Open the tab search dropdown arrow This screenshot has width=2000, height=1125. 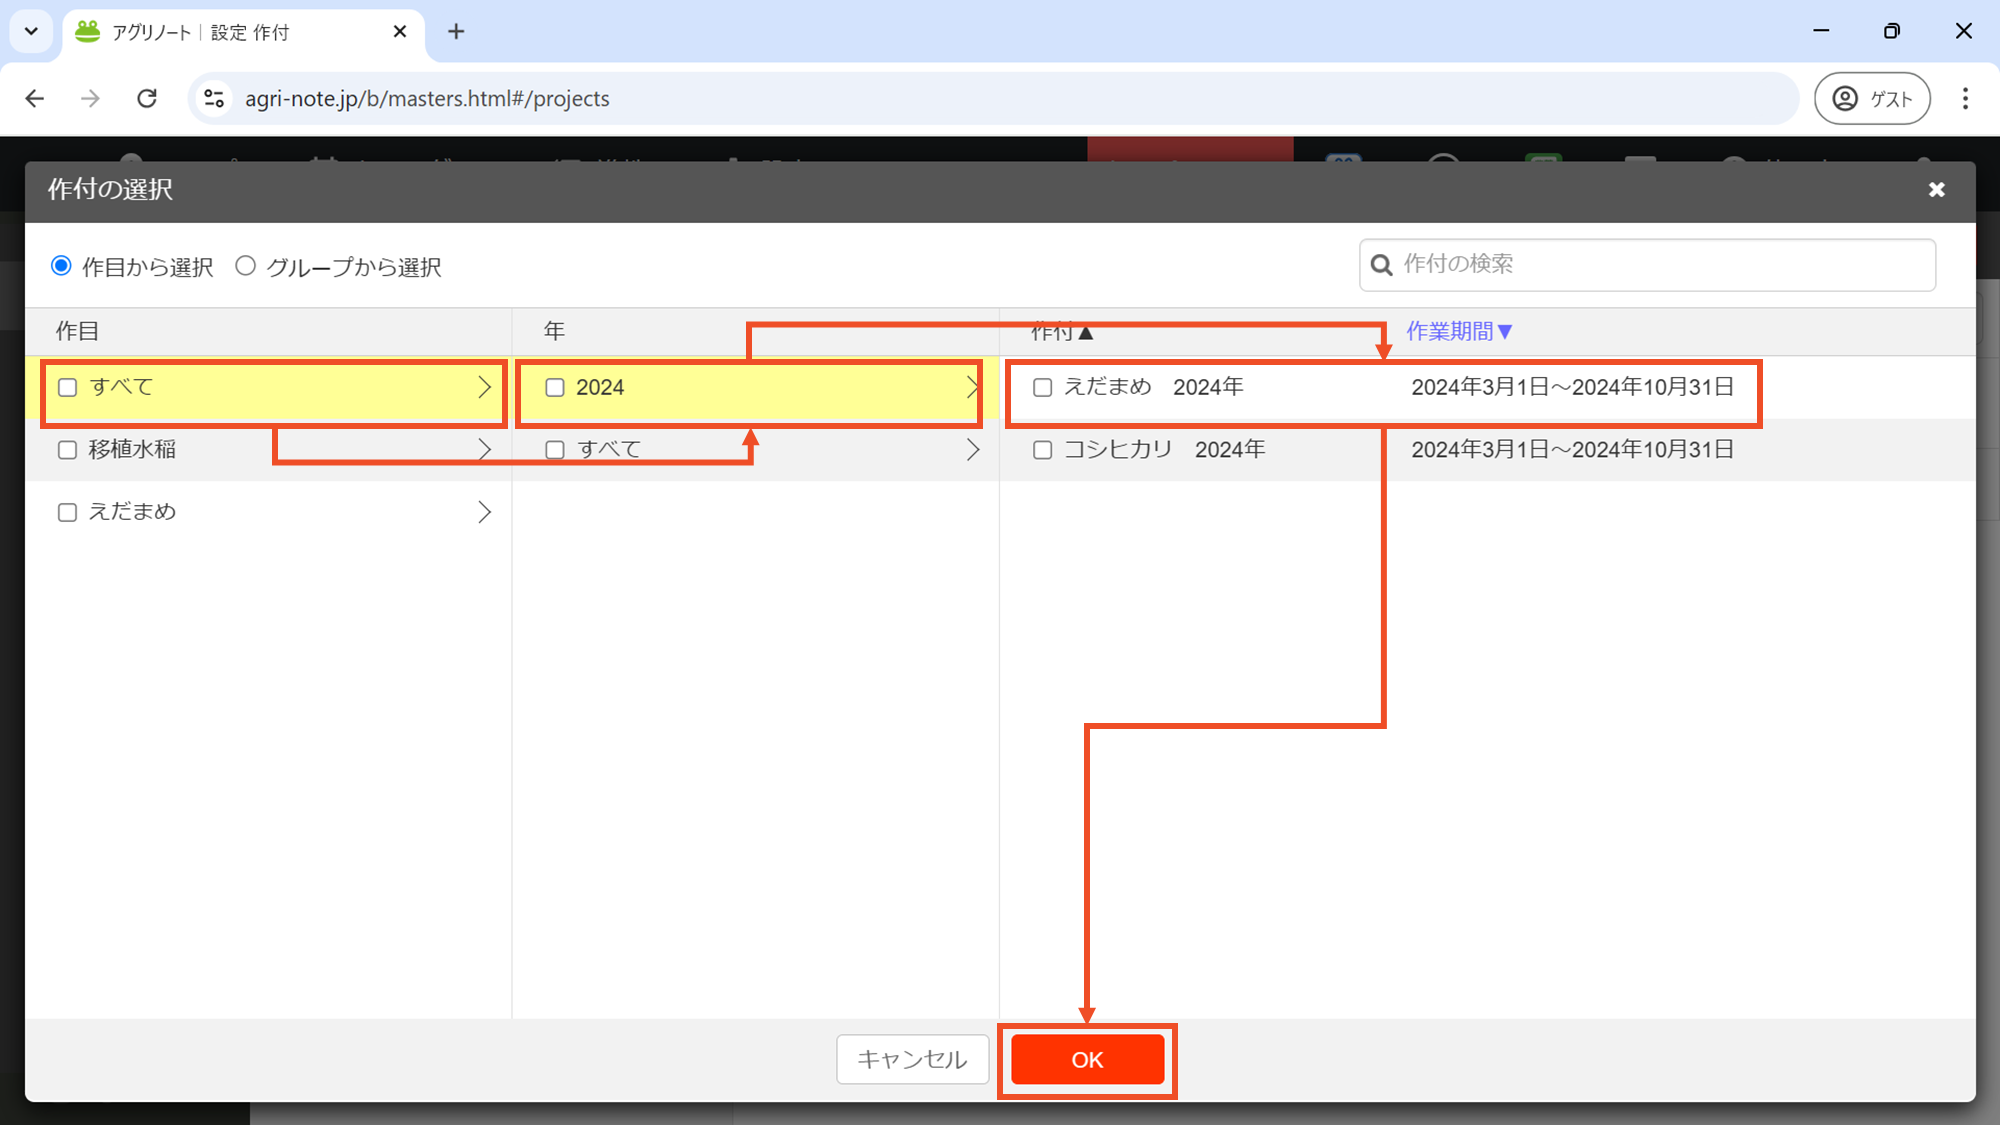pos(31,32)
